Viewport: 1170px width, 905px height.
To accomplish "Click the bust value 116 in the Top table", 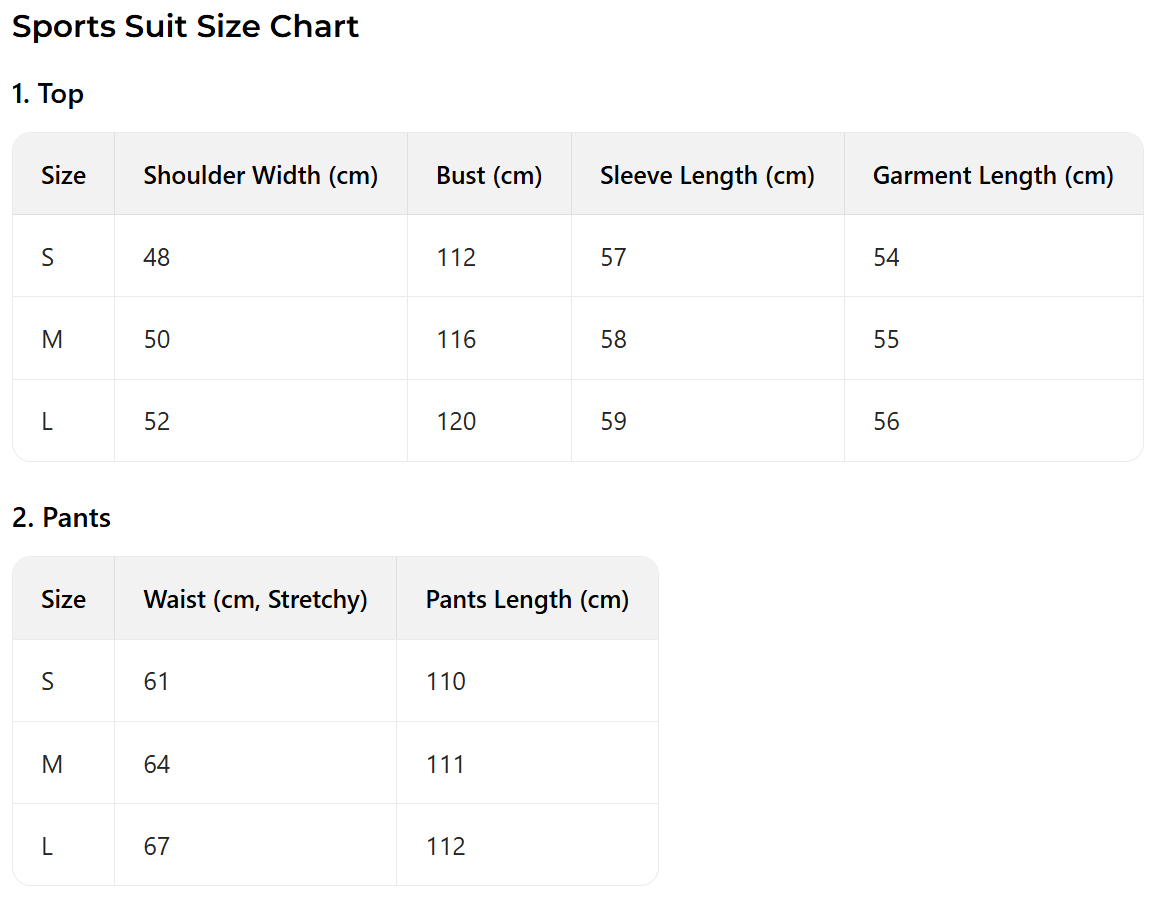I will pyautogui.click(x=456, y=340).
